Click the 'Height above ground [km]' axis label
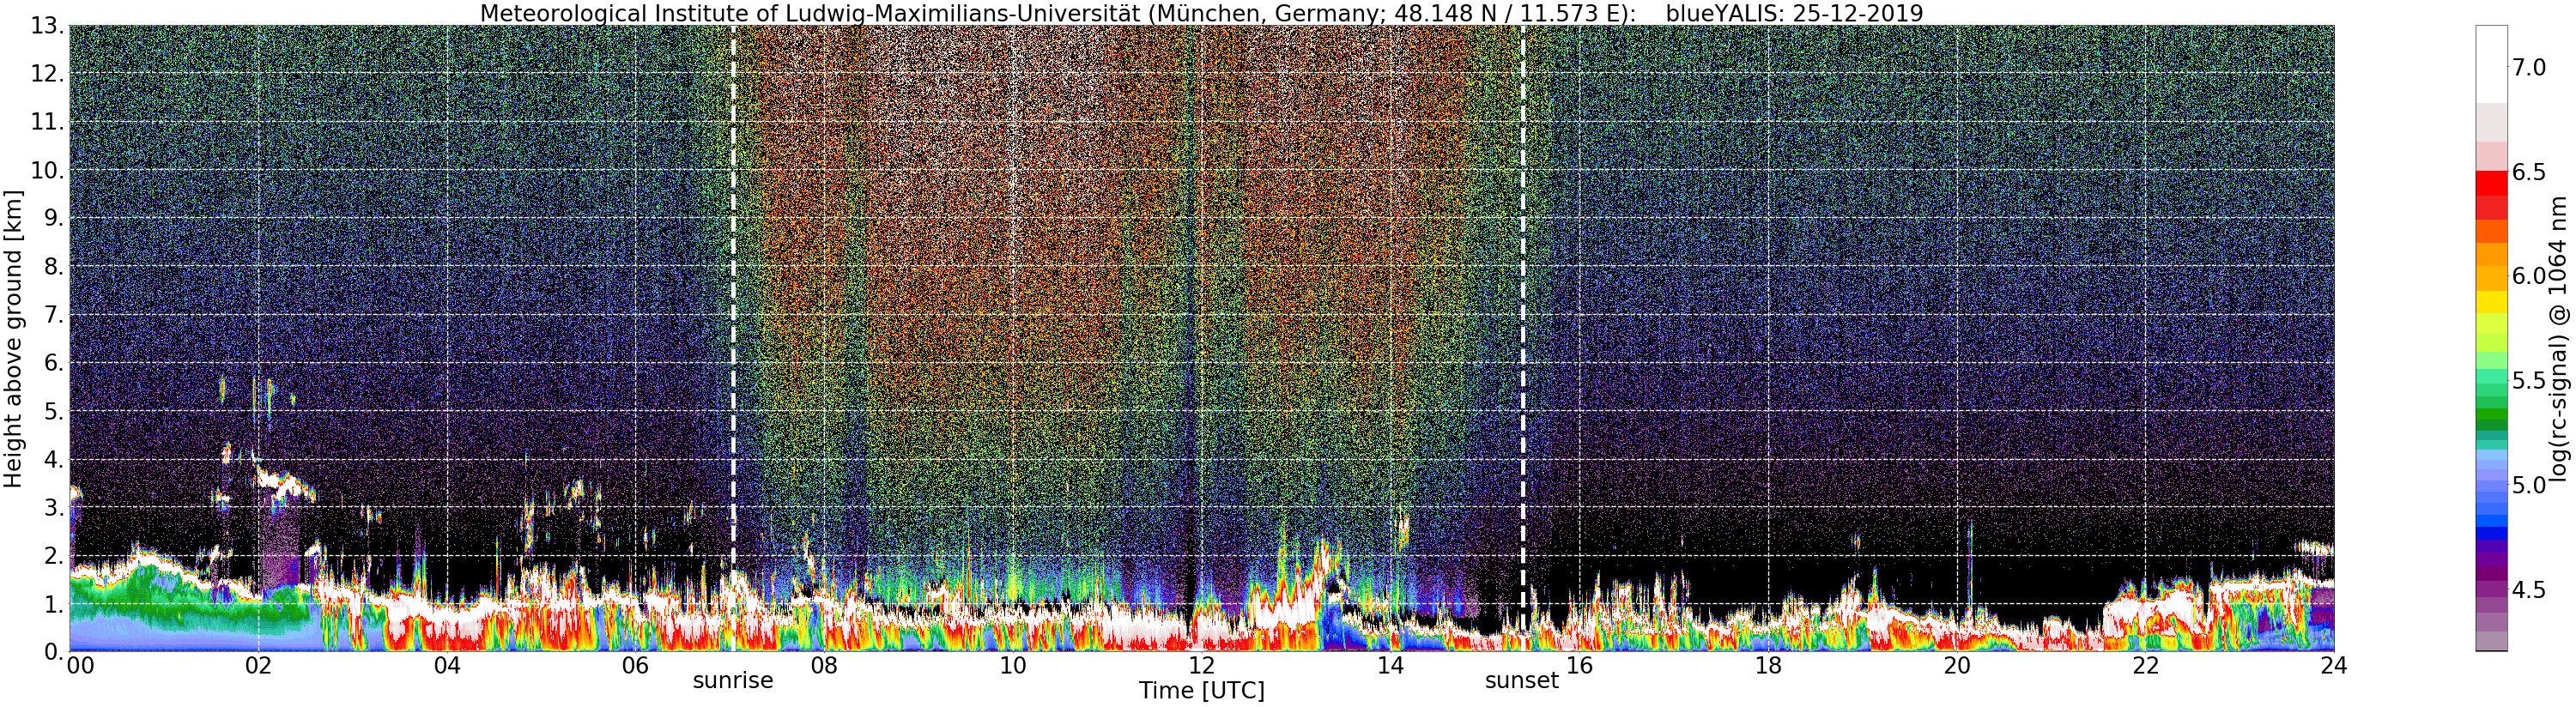The image size is (2576, 707). tap(13, 339)
